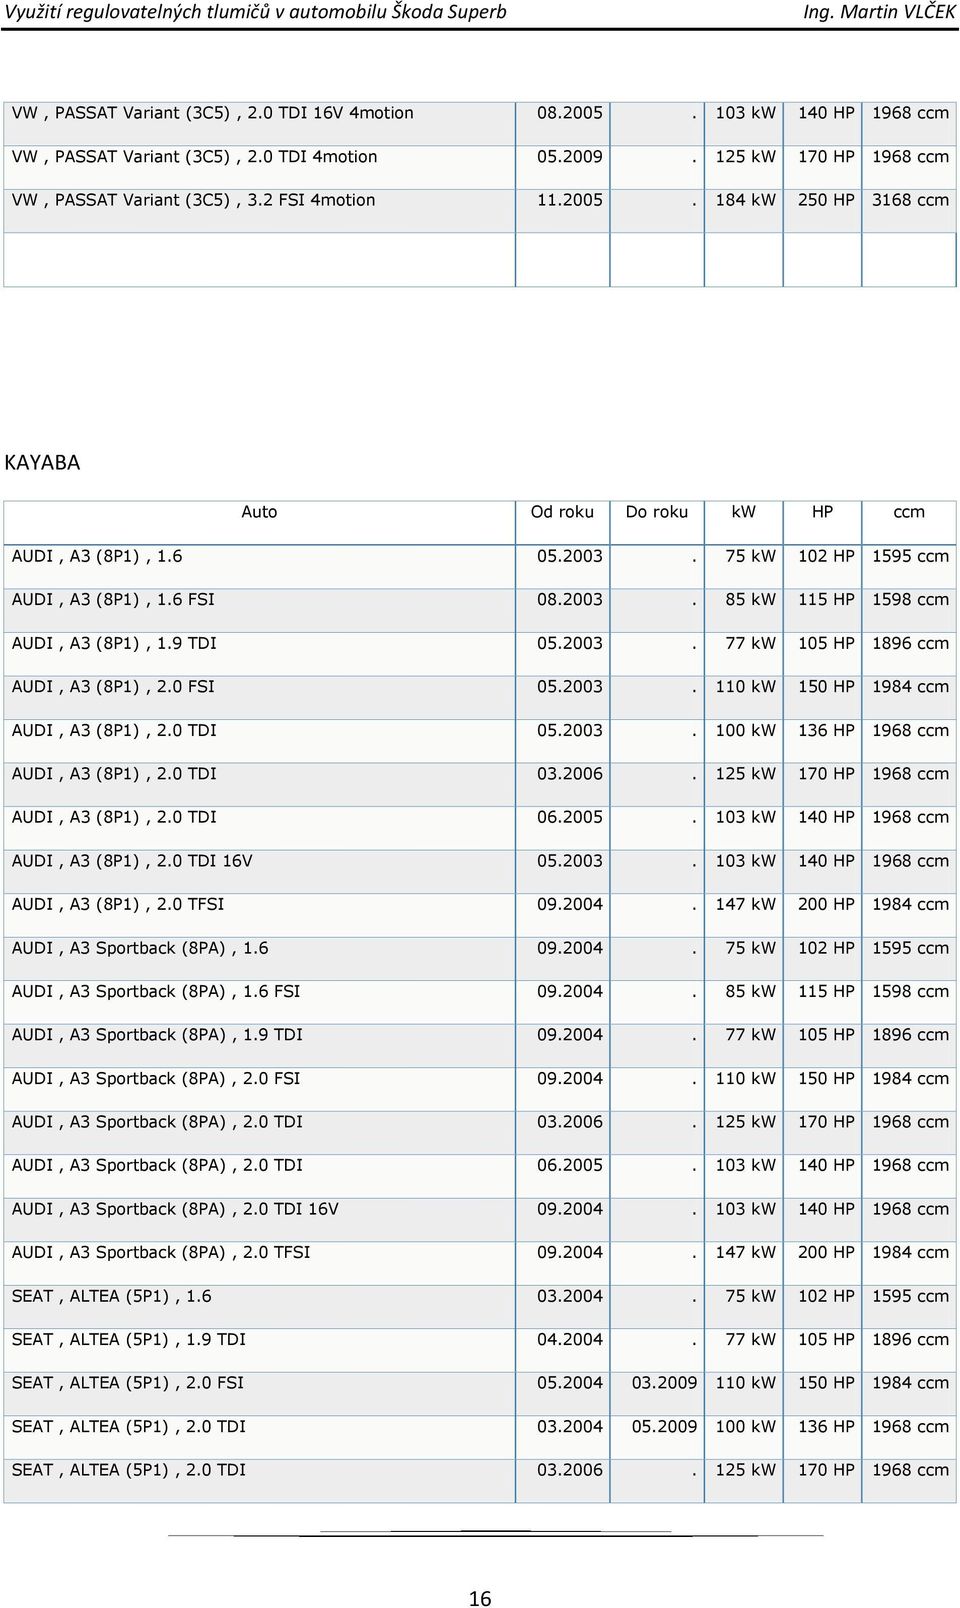Click the Do roku value 03.2009
Screen dimensions: 960x1608
click(664, 1383)
